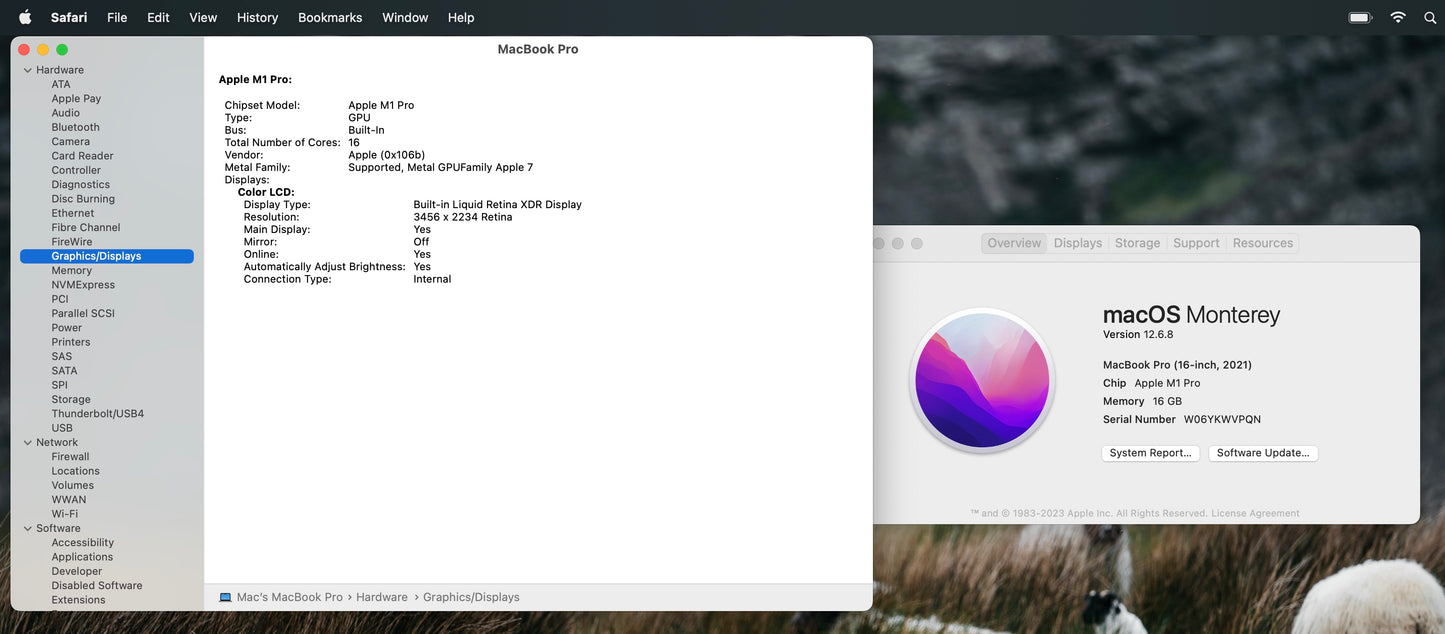Click the System Report button
Viewport: 1445px width, 634px height.
[1150, 453]
